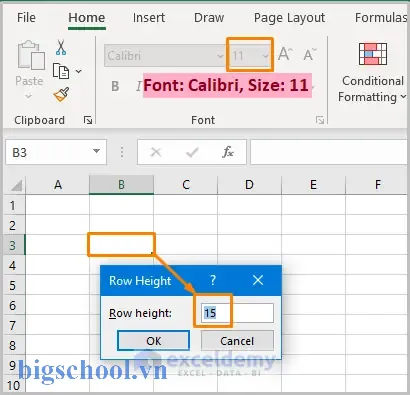Select column E header
Viewport: 410px width, 395px height.
pyautogui.click(x=313, y=185)
